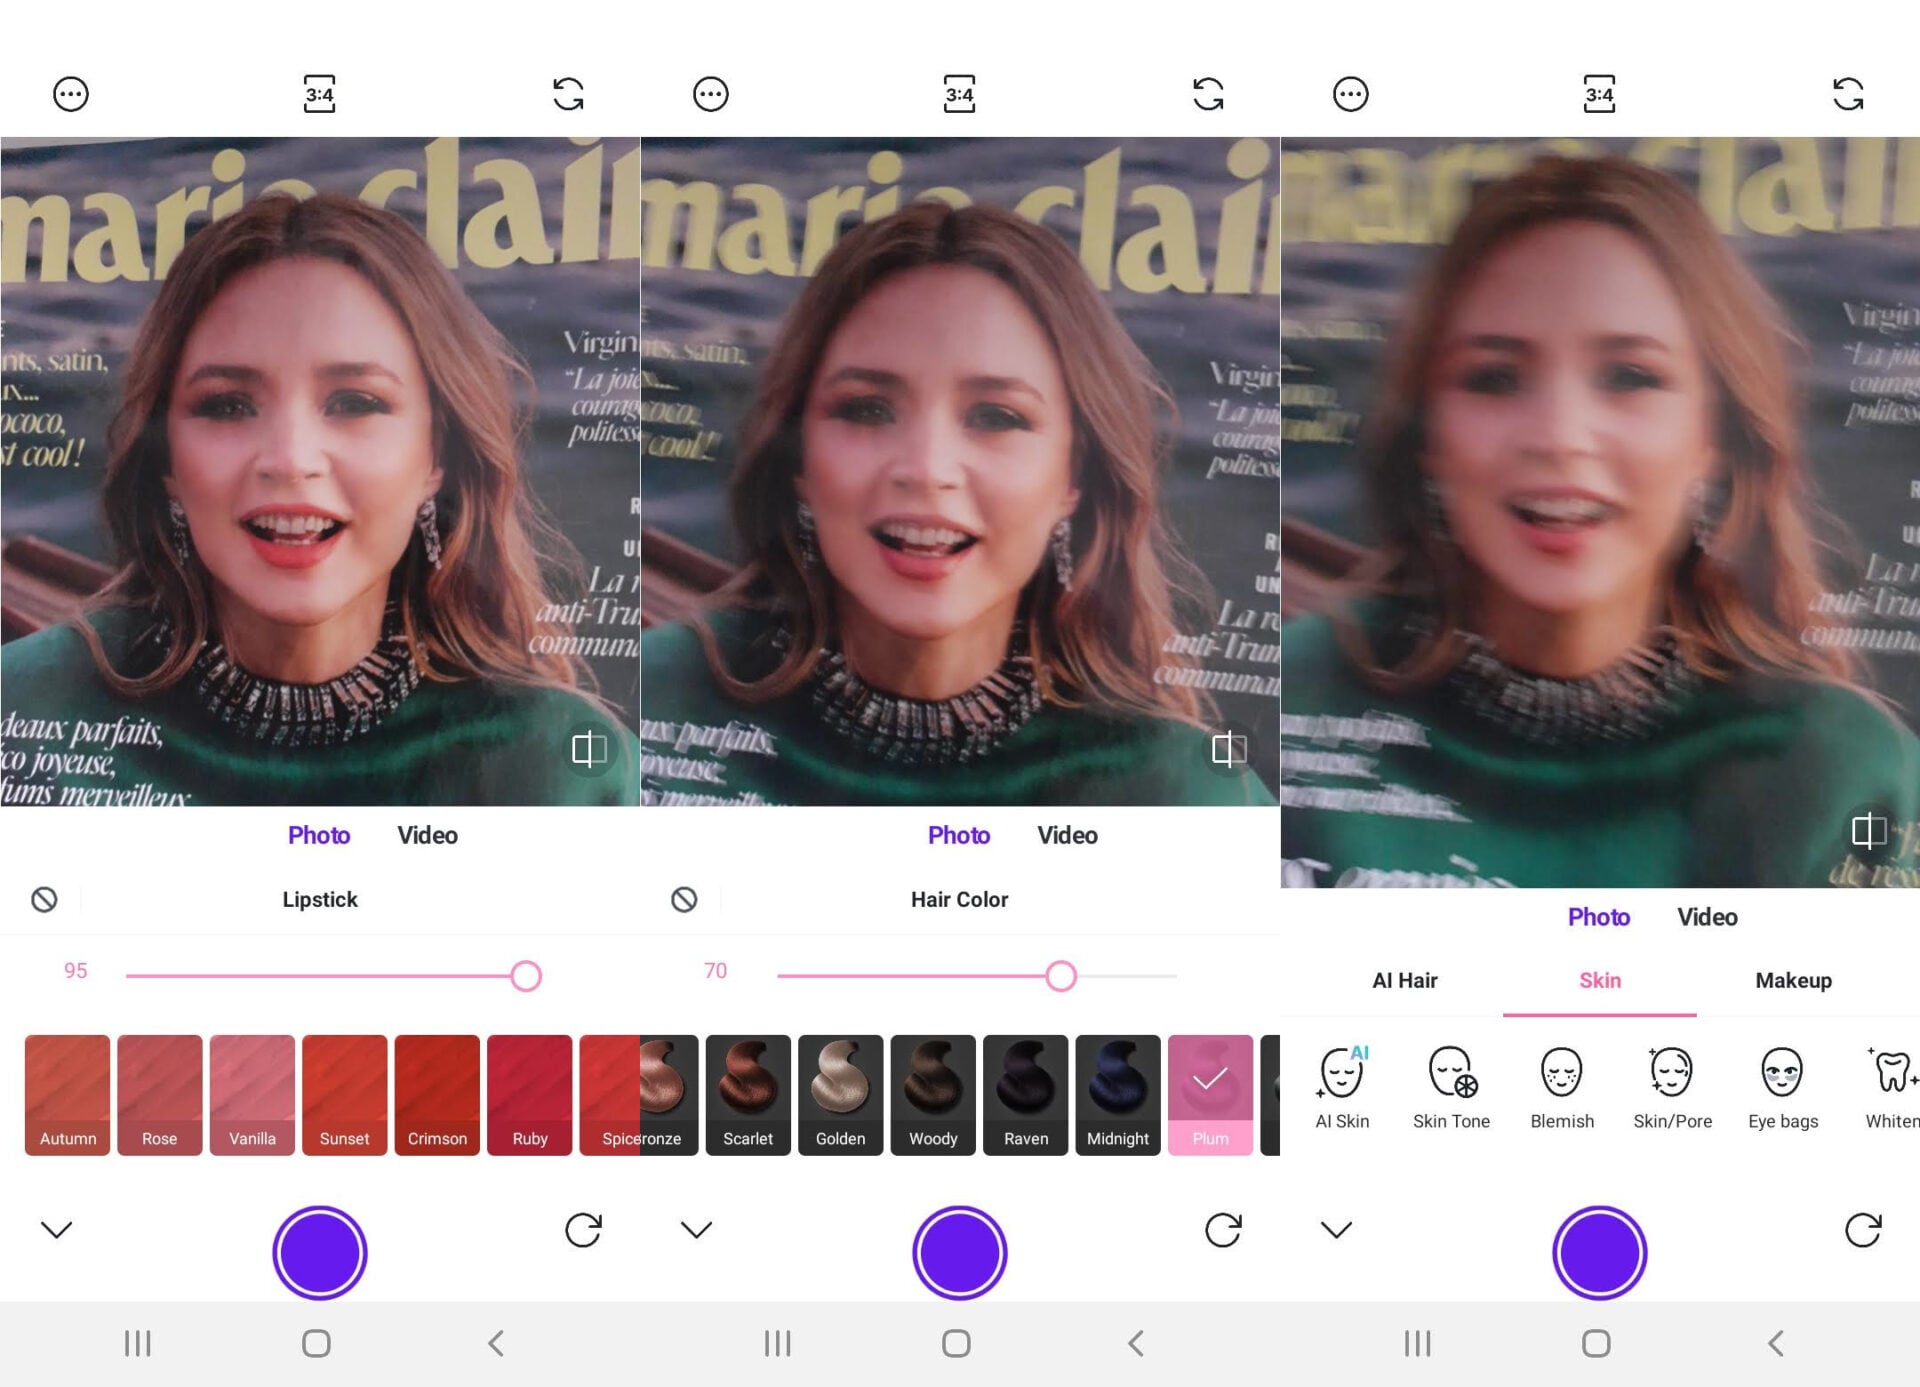Change 3:4 aspect ratio in Lipstick screen
The width and height of the screenshot is (1920, 1387).
click(319, 94)
